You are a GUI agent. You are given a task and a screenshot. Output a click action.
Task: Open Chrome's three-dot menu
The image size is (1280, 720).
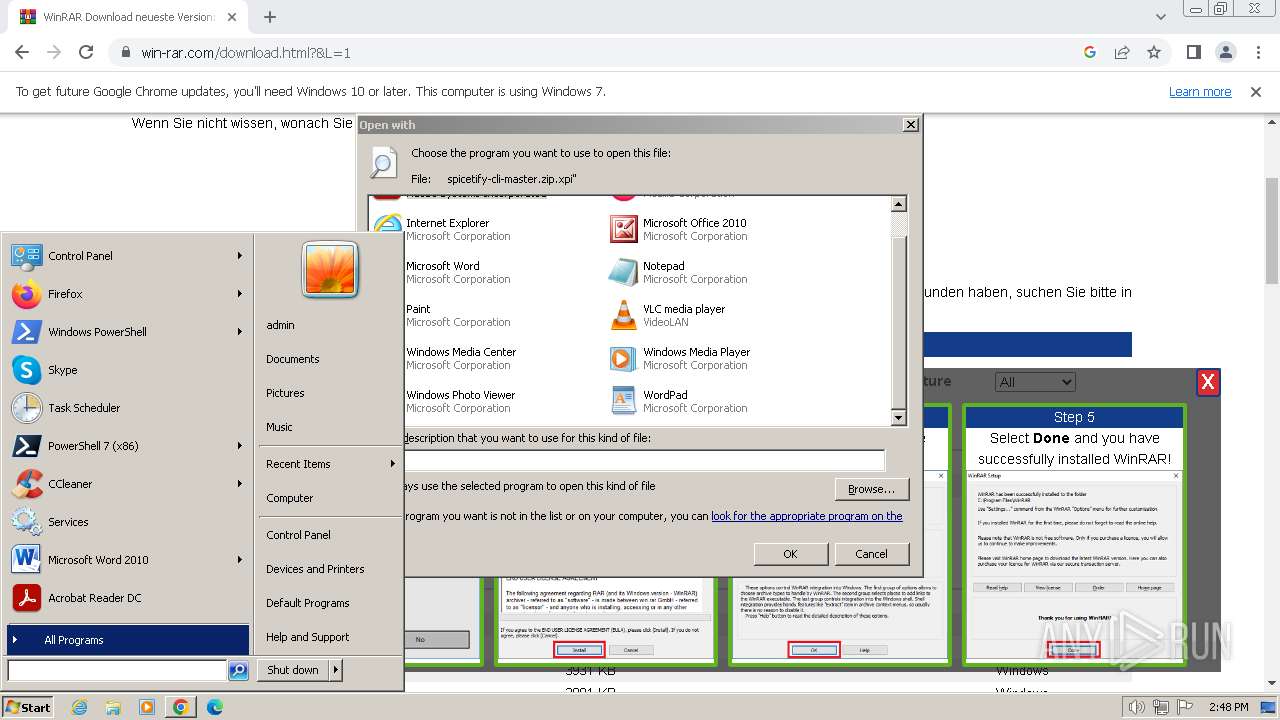point(1257,52)
